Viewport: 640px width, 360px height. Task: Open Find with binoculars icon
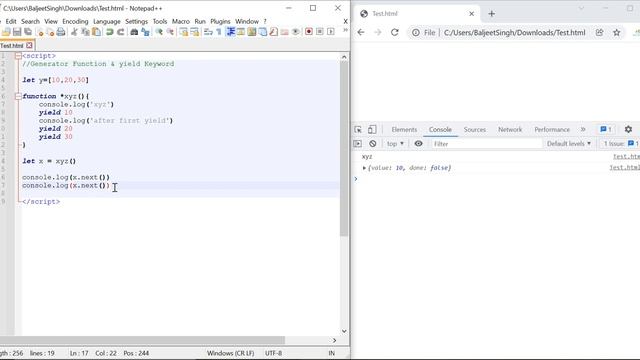134,32
